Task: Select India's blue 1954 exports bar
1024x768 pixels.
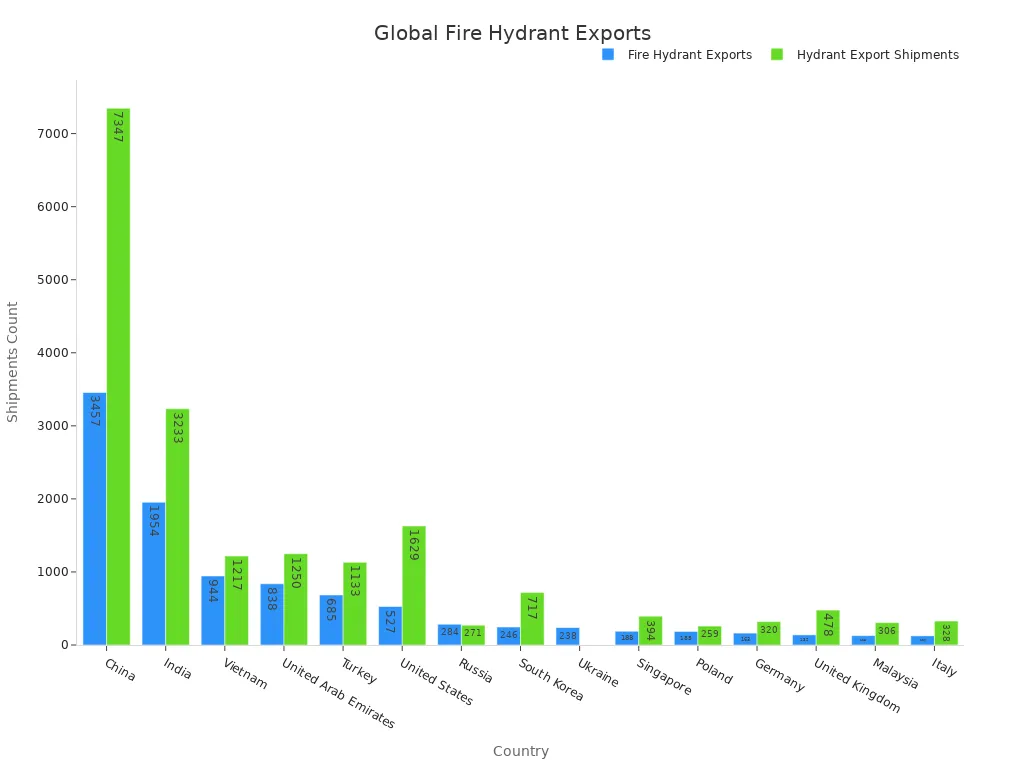Action: pos(151,570)
